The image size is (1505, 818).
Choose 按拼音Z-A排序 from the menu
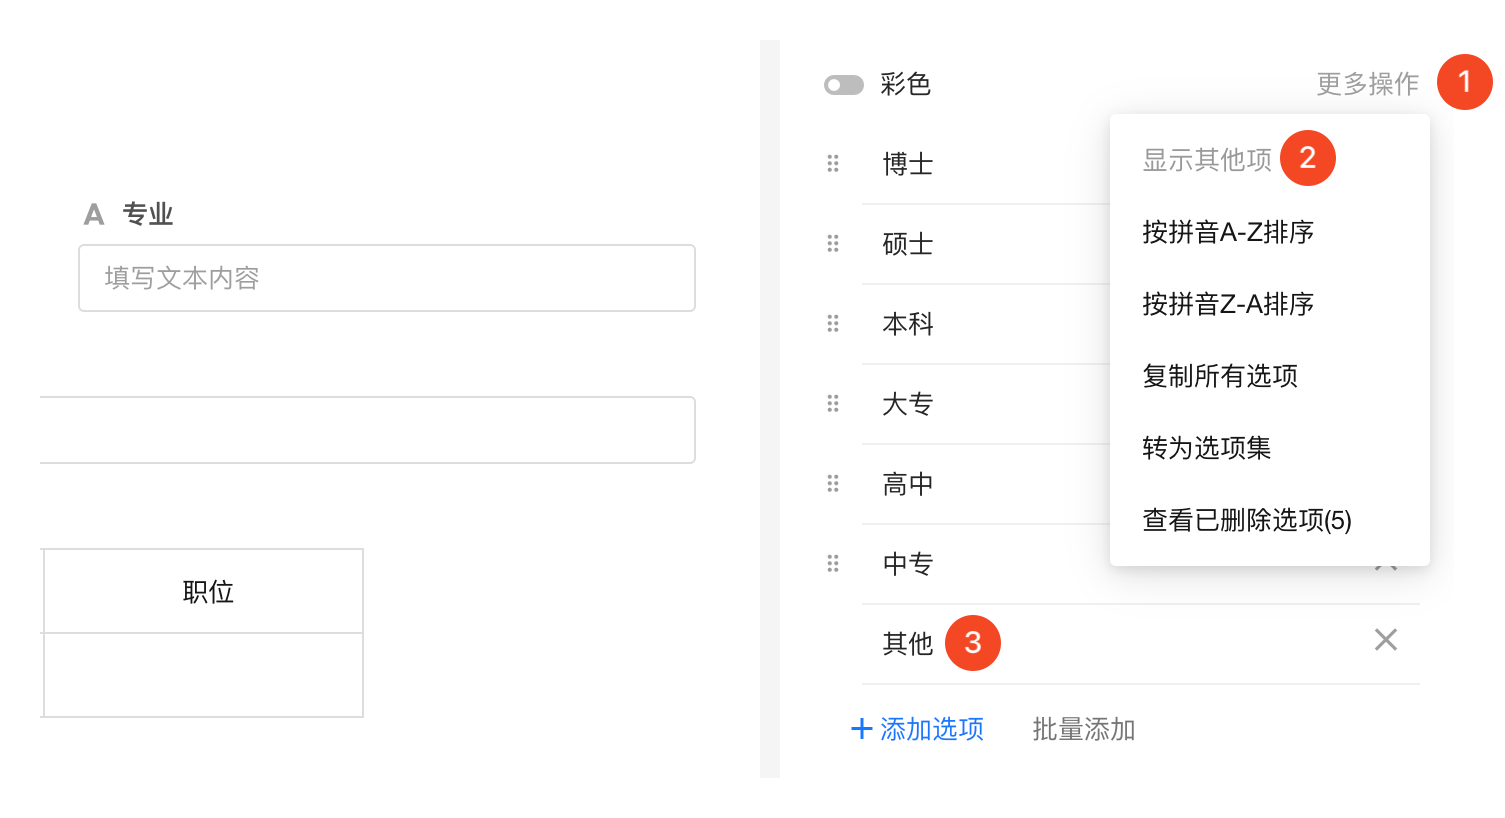pyautogui.click(x=1228, y=304)
